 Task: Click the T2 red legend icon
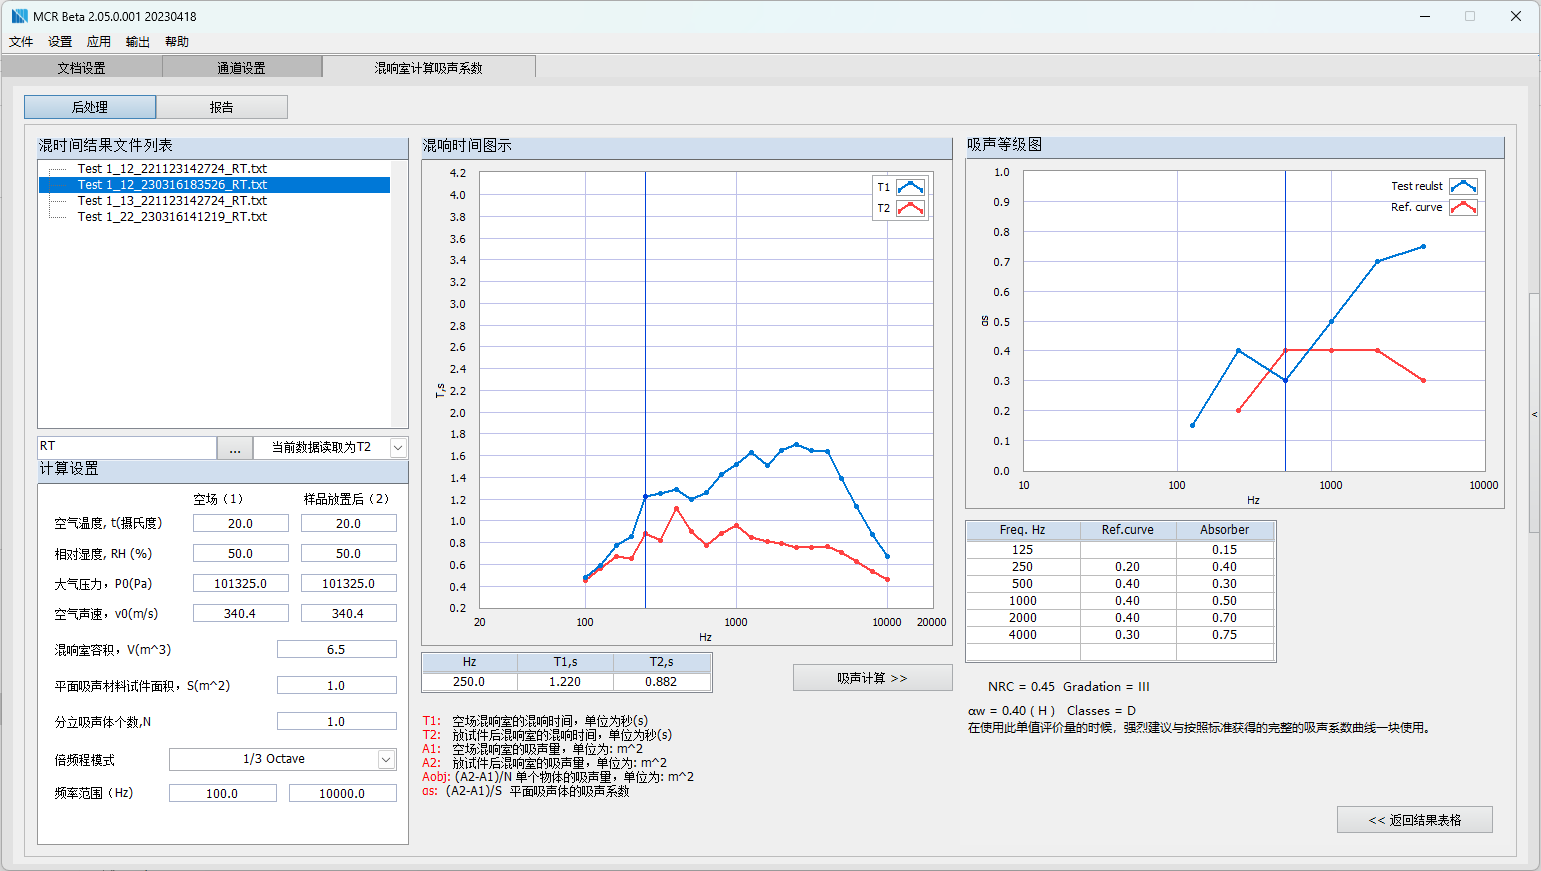tap(910, 208)
